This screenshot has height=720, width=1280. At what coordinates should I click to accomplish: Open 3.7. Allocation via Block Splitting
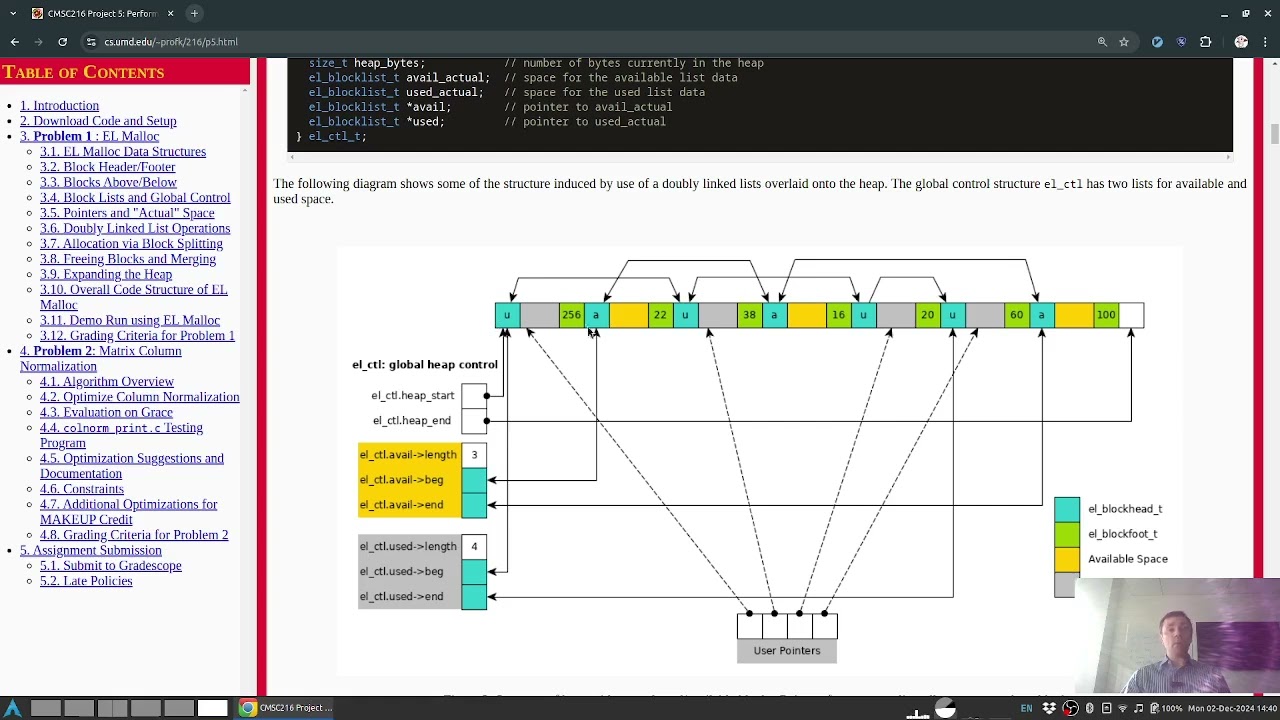tap(131, 244)
